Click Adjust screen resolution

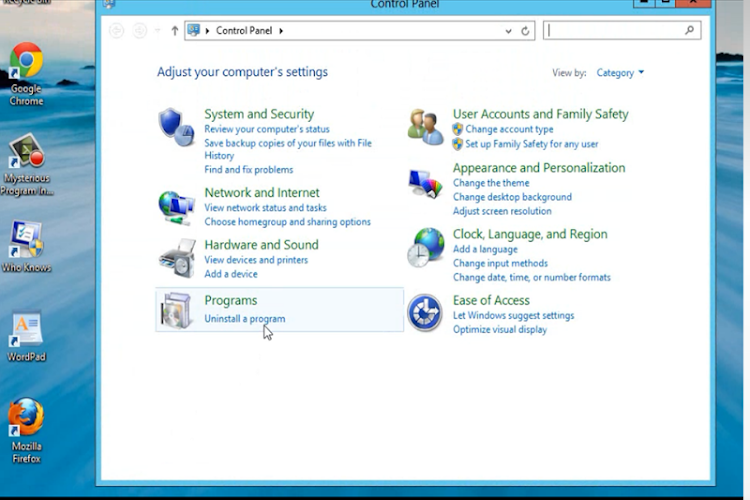pos(502,211)
